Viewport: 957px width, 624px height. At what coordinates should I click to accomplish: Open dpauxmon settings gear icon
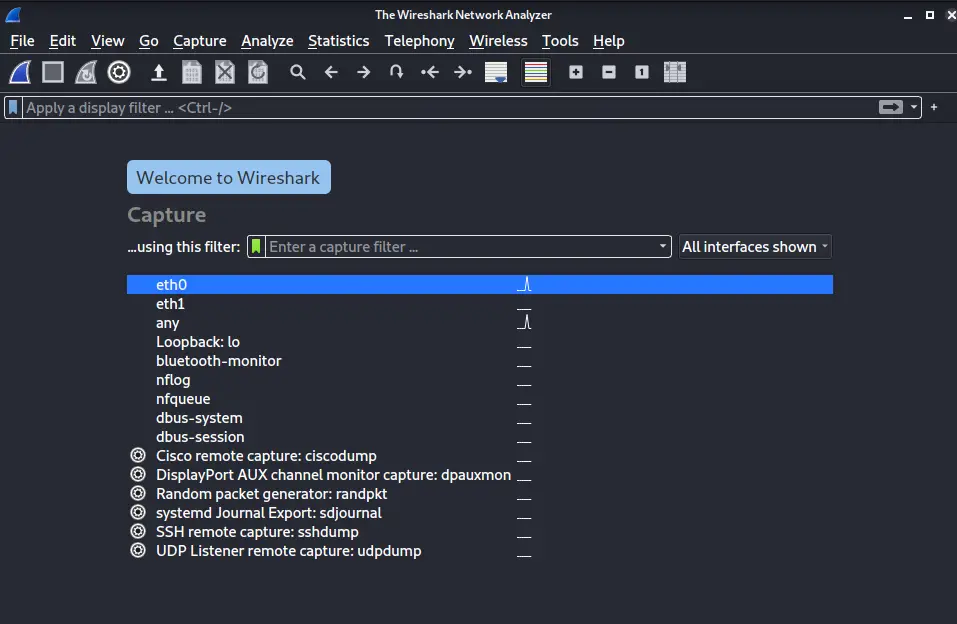pos(138,474)
